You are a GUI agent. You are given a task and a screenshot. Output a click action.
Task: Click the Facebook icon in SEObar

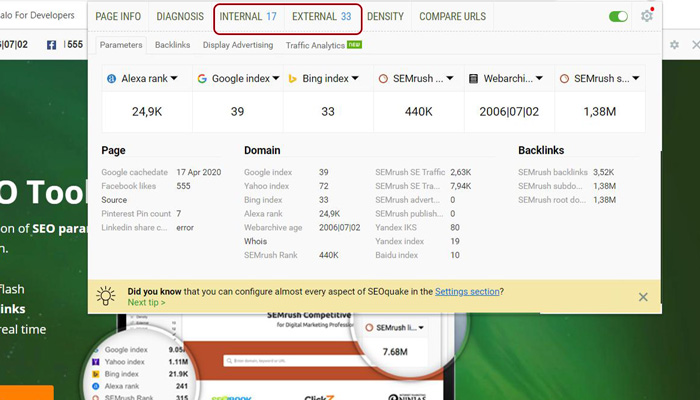coord(51,45)
